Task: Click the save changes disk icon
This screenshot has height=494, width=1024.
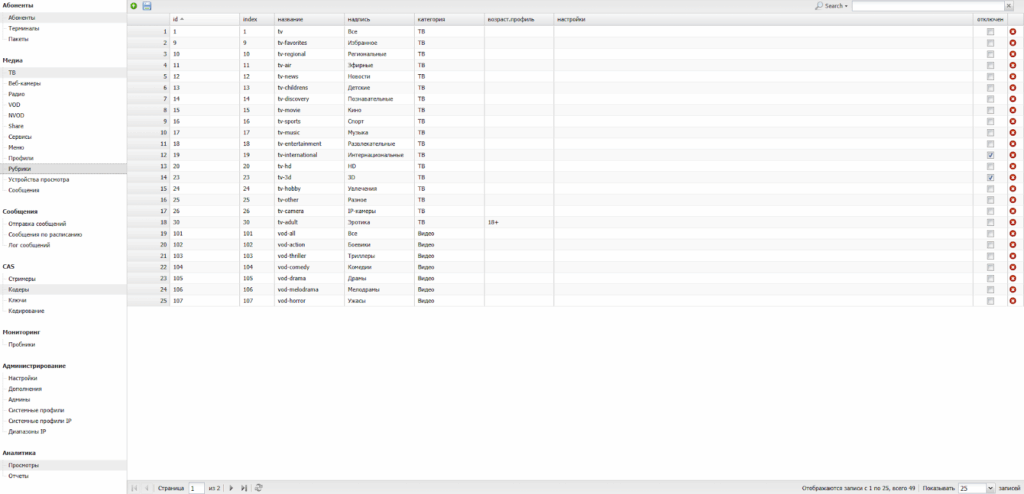Action: [147, 6]
